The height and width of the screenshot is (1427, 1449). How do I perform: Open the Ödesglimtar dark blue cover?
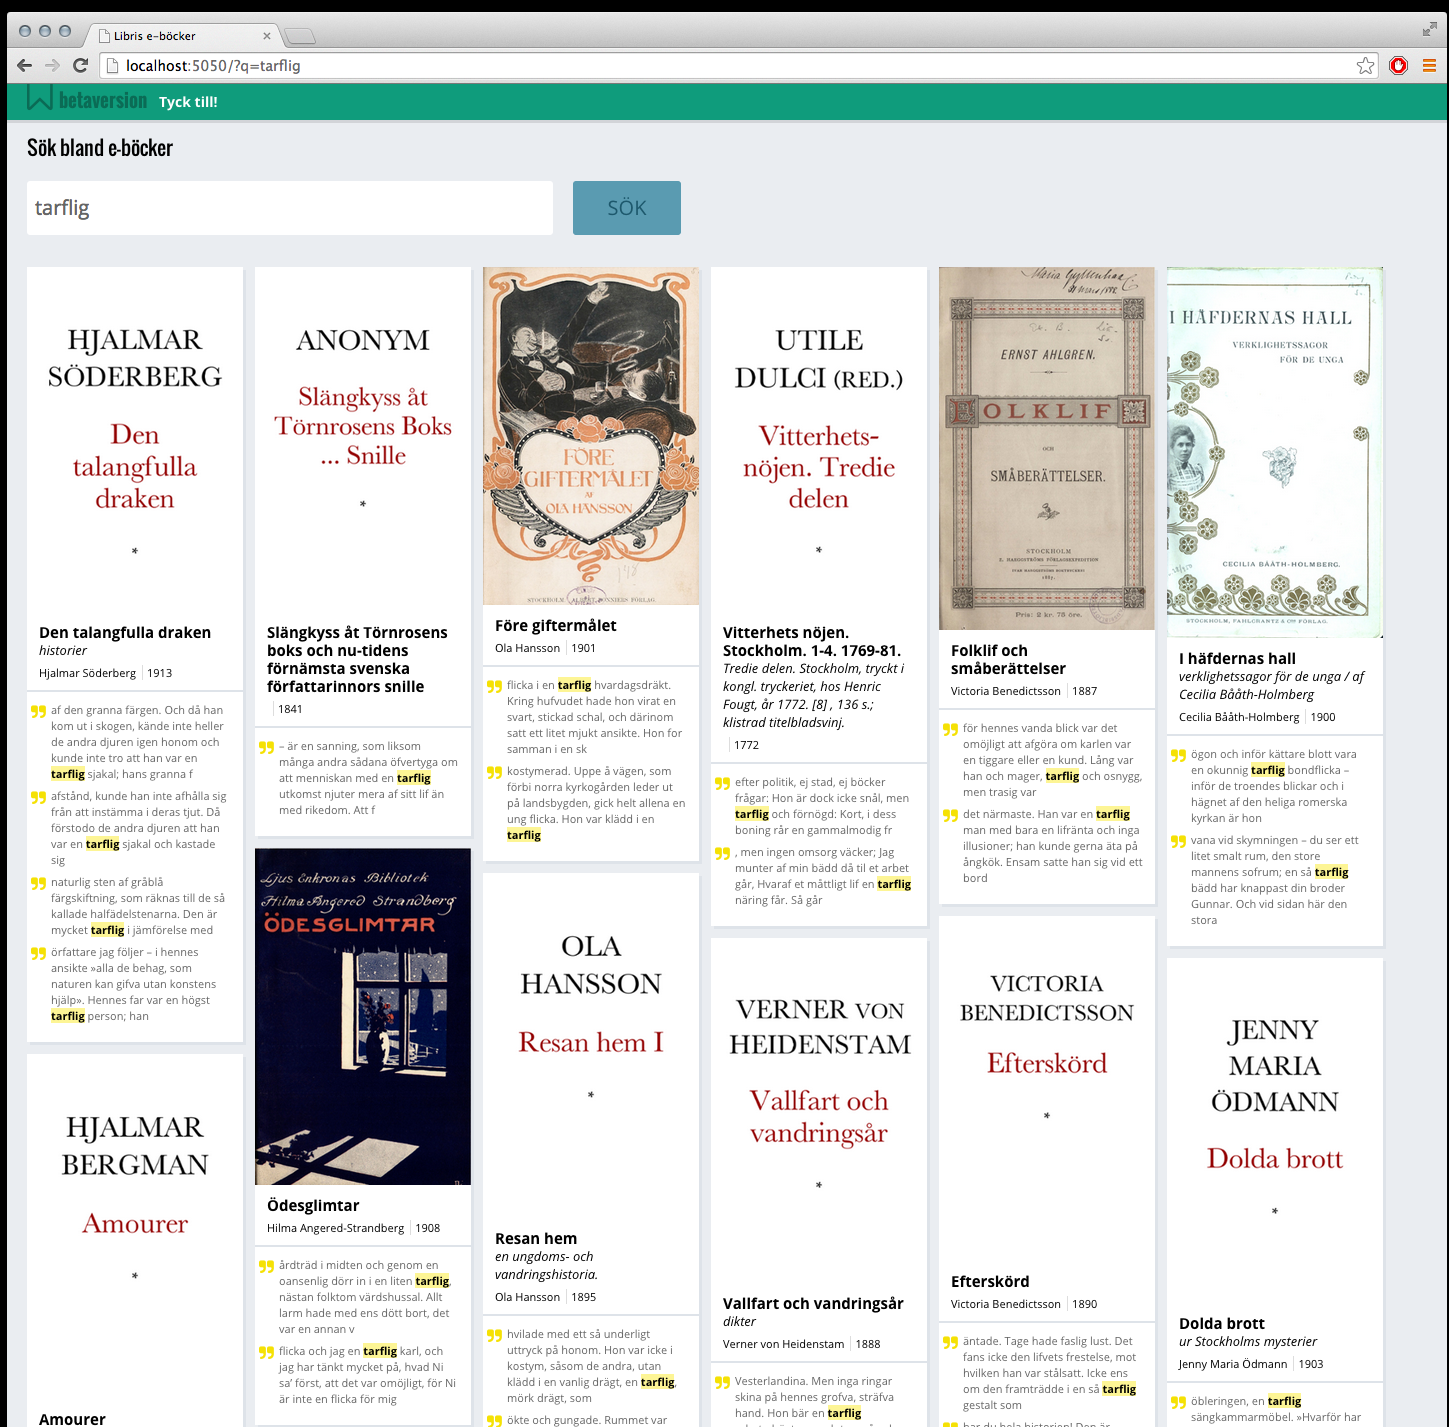click(363, 1017)
